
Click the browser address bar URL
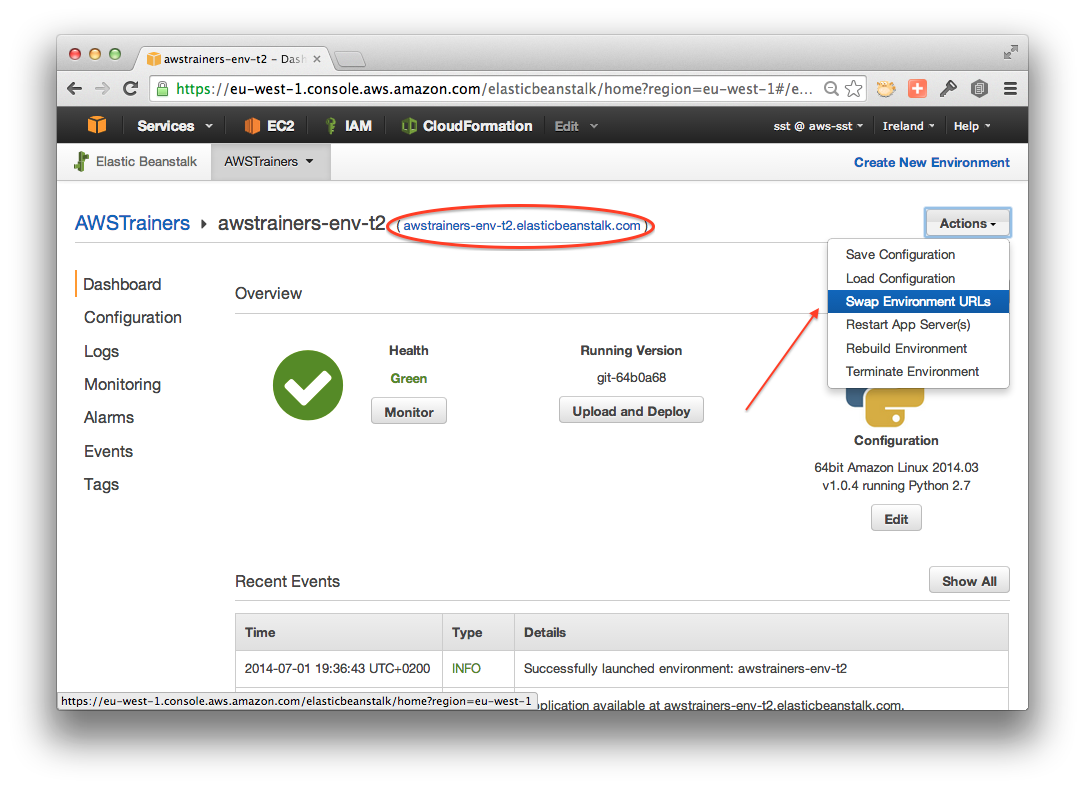pos(494,89)
